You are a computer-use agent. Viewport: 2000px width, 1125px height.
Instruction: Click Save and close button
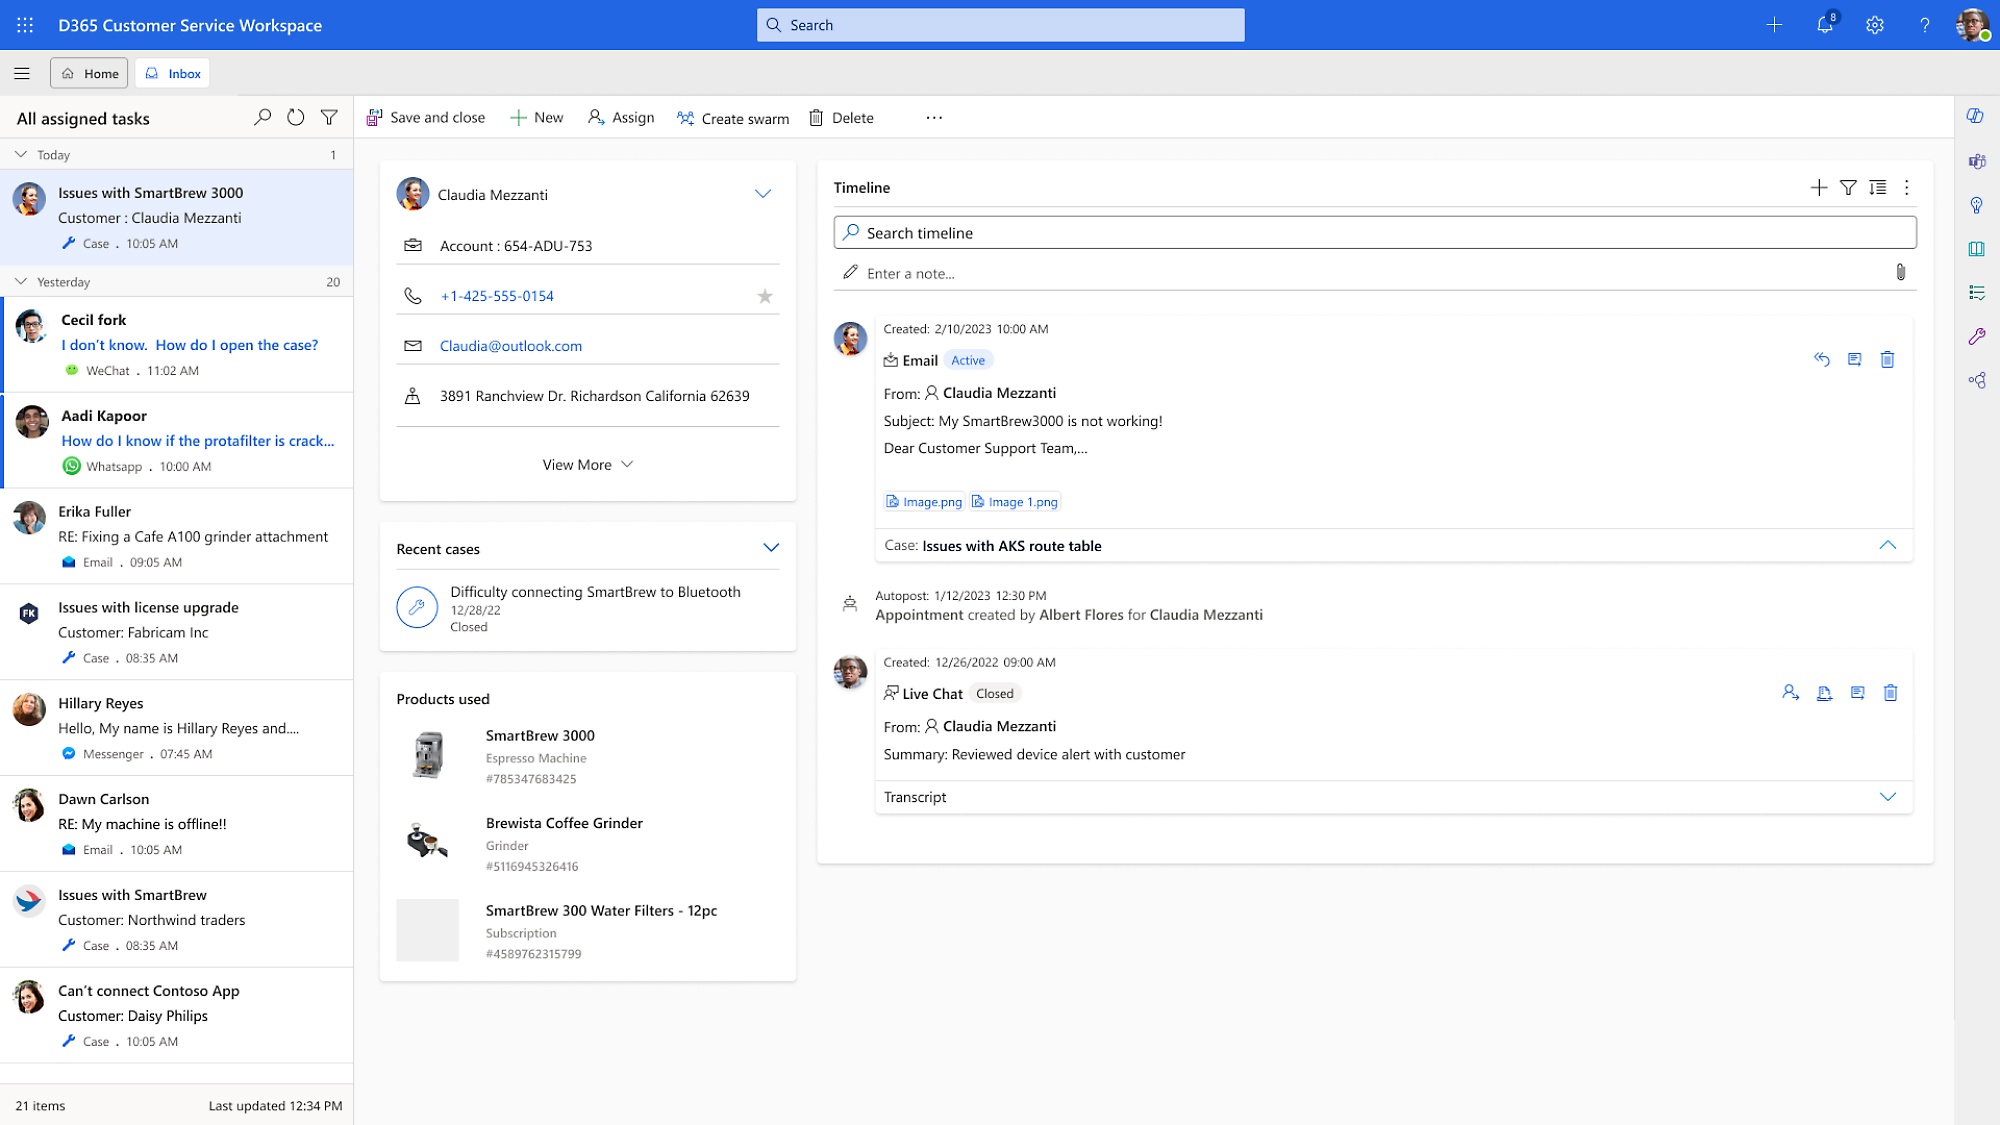point(427,117)
